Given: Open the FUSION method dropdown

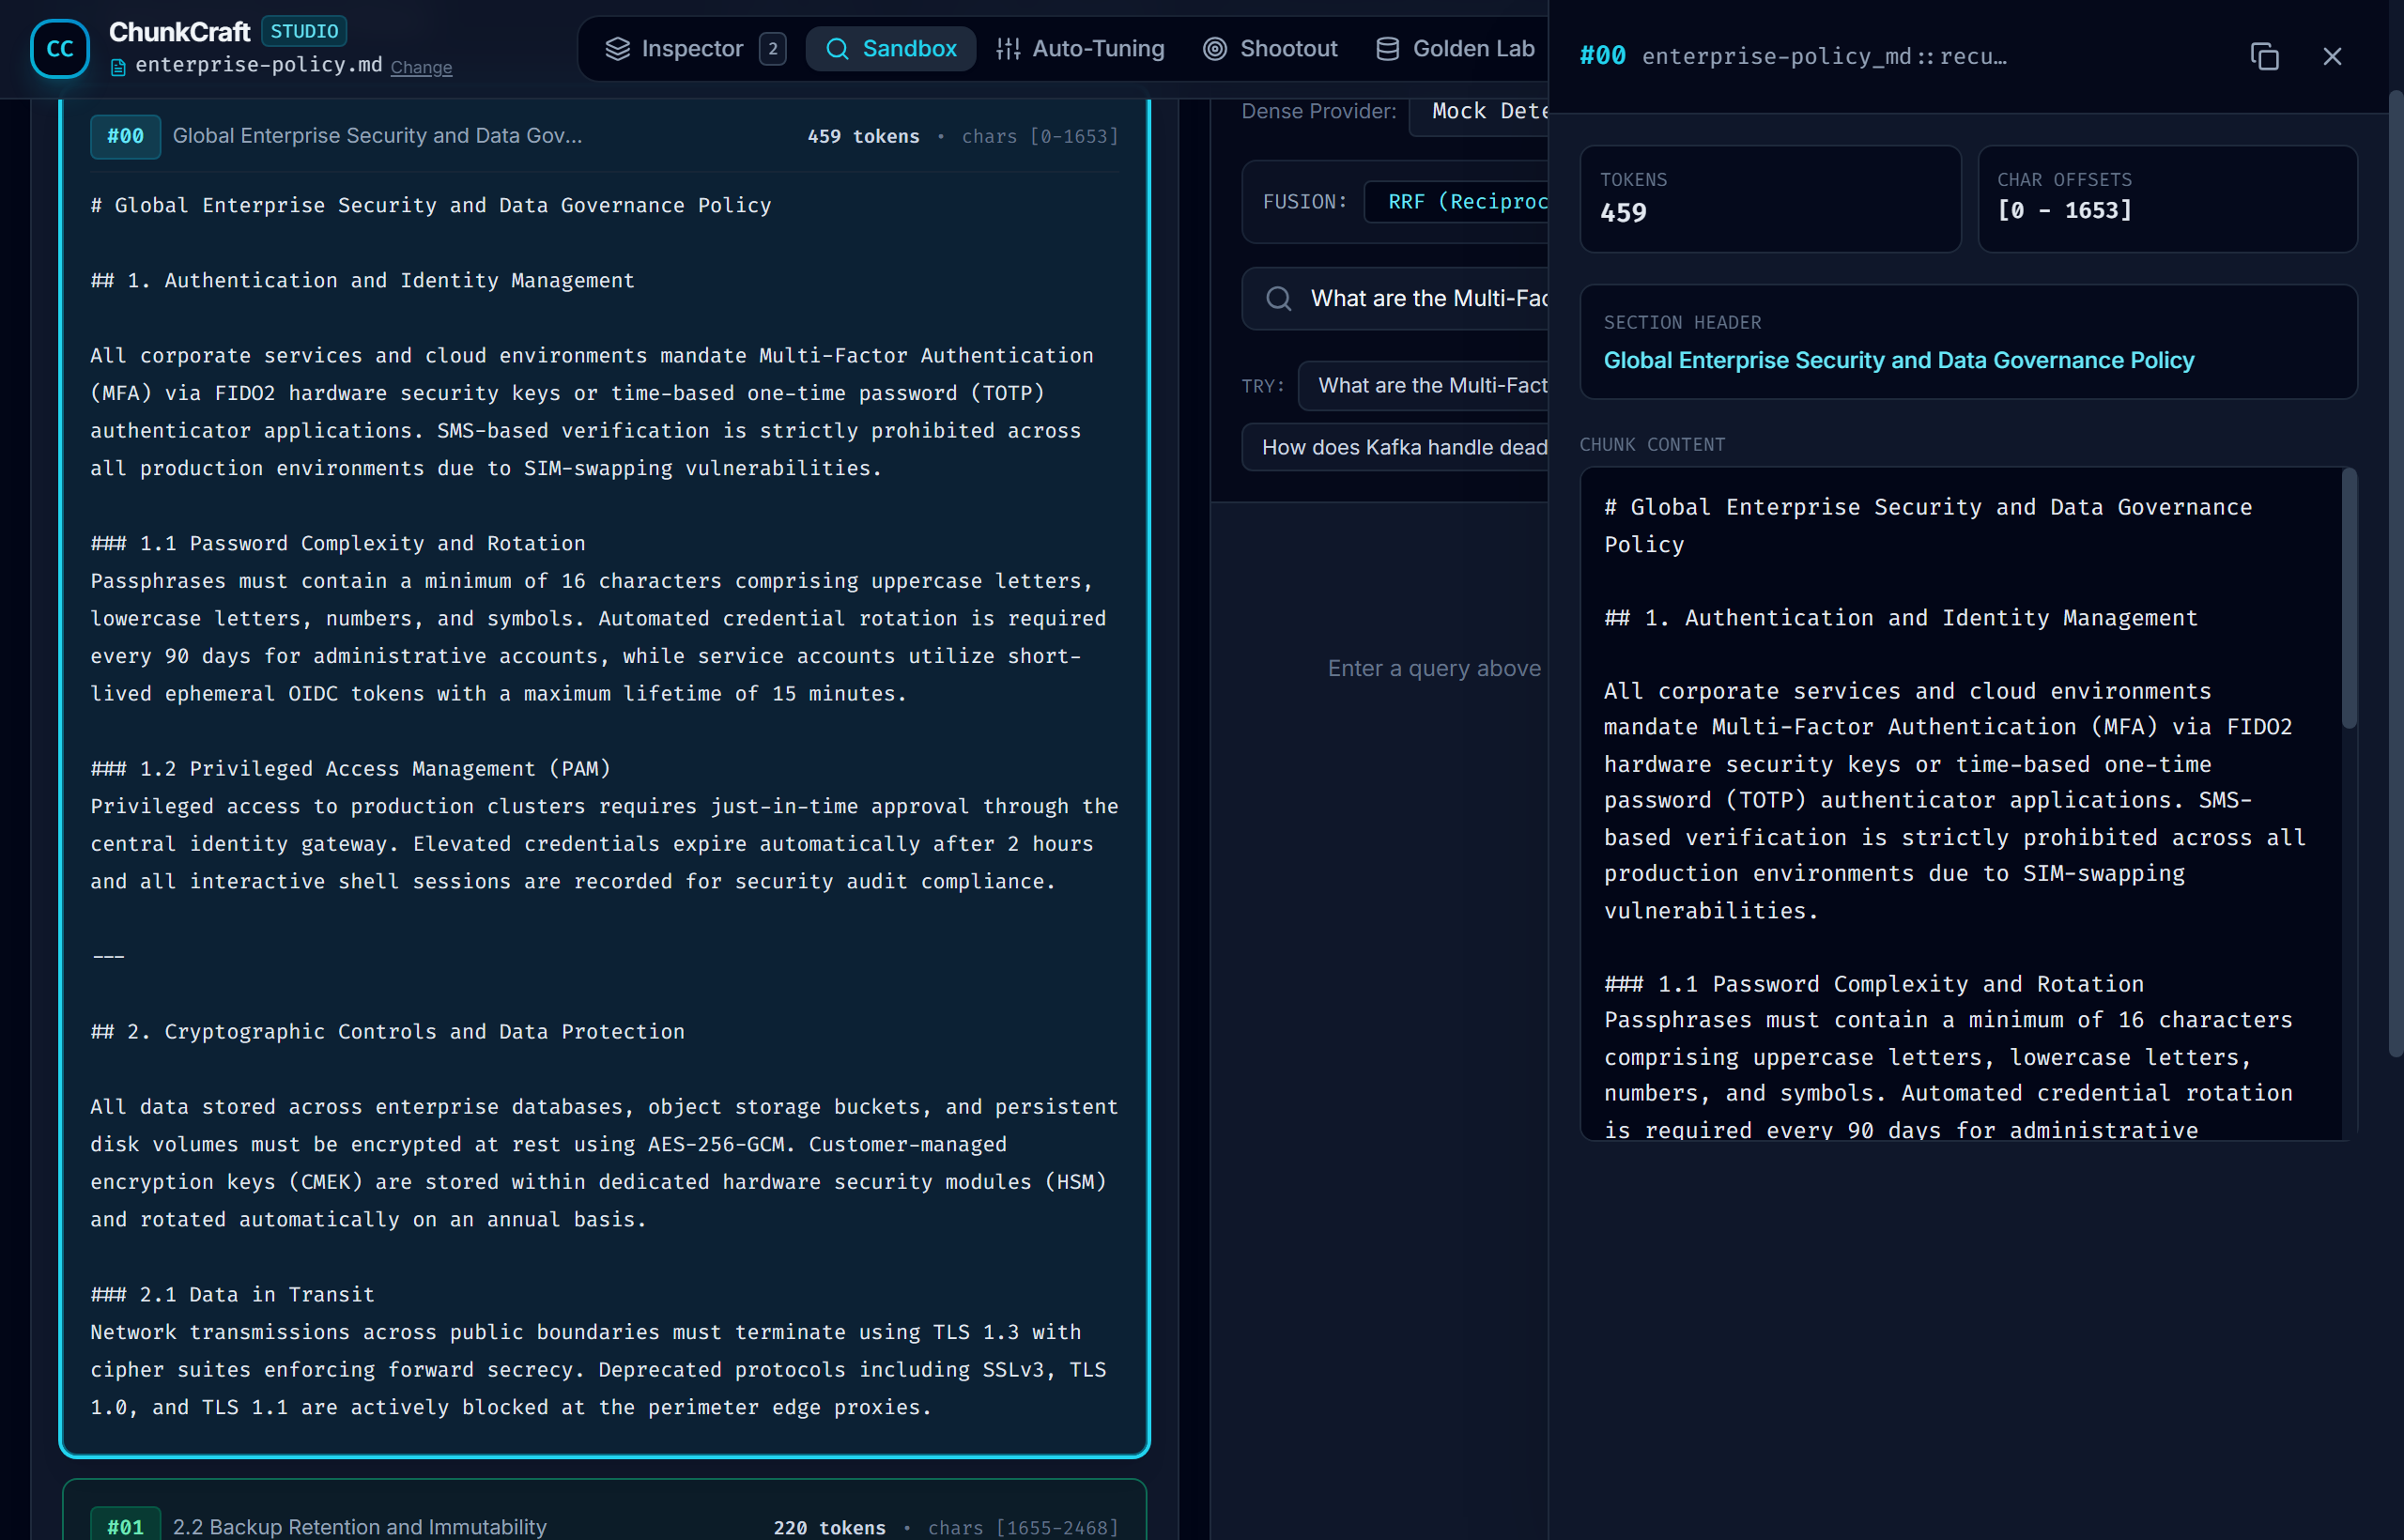Looking at the screenshot, I should click(1456, 202).
